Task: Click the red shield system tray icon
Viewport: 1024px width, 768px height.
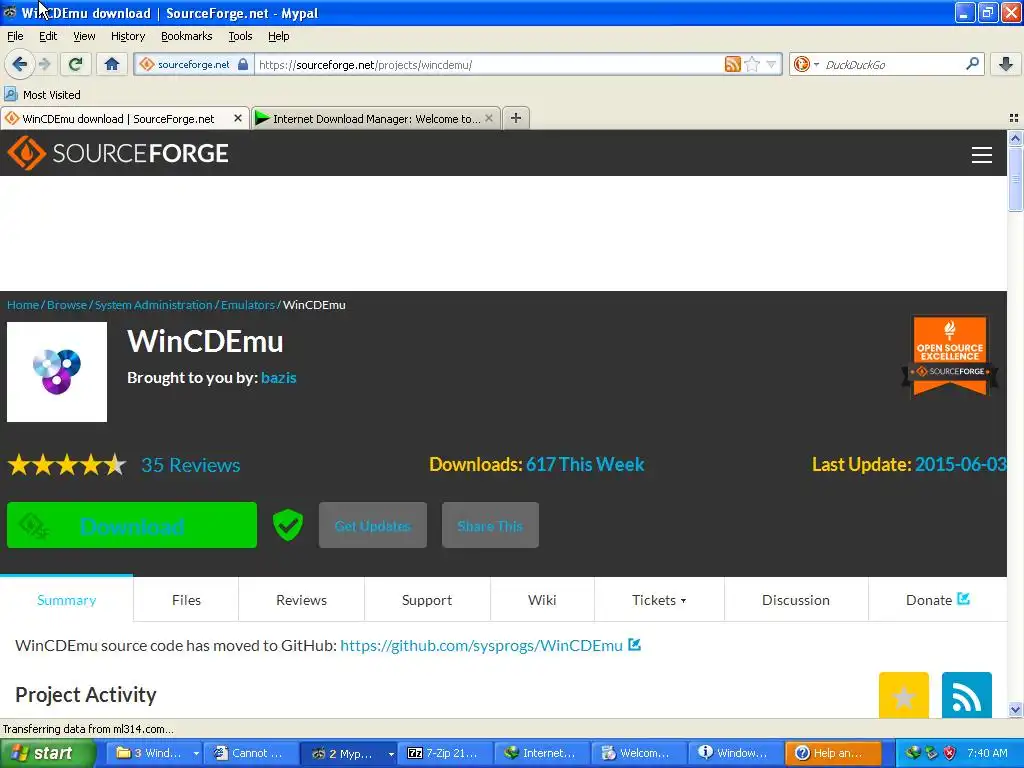Action: (x=950, y=753)
